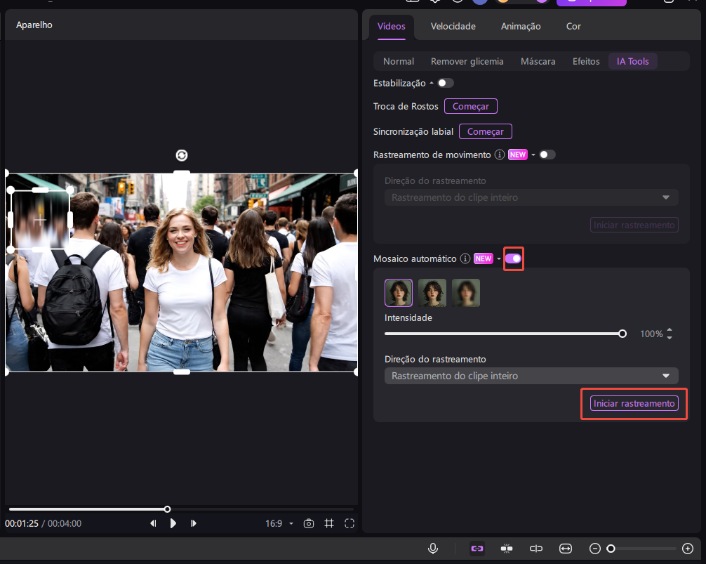Viewport: 706px width, 564px height.
Task: Click the zoom out minus icon
Action: pos(595,548)
